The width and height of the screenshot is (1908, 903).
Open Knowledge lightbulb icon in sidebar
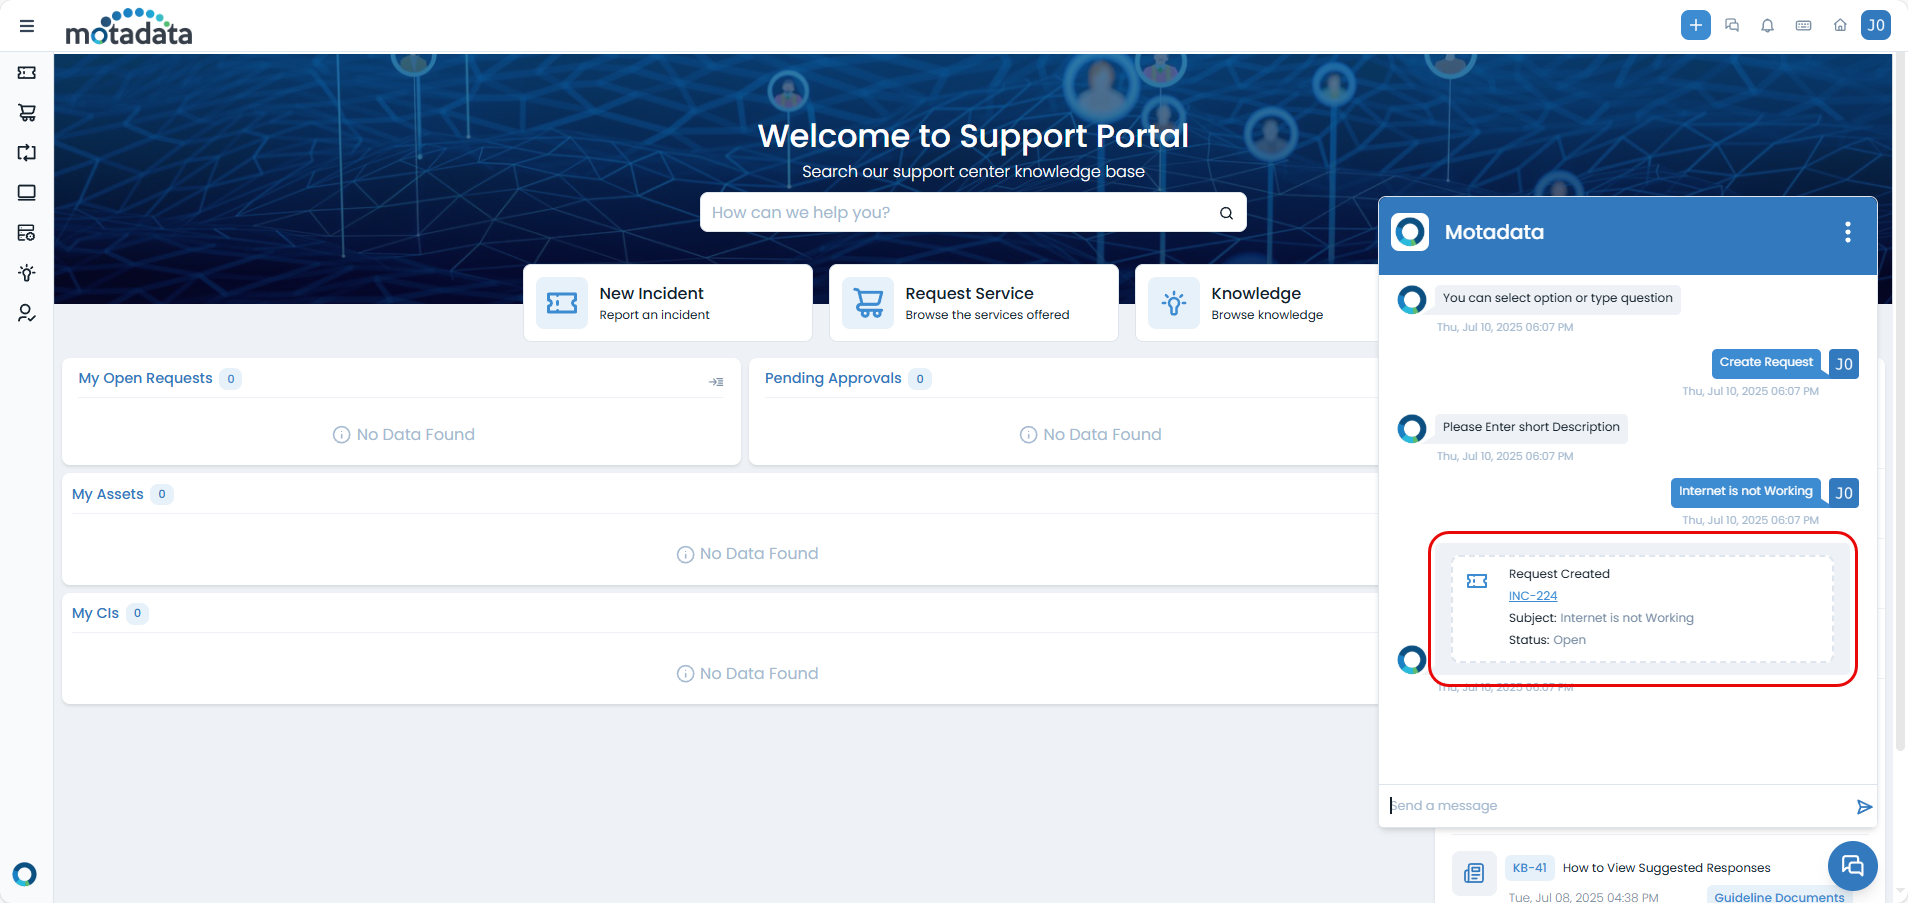coord(27,273)
